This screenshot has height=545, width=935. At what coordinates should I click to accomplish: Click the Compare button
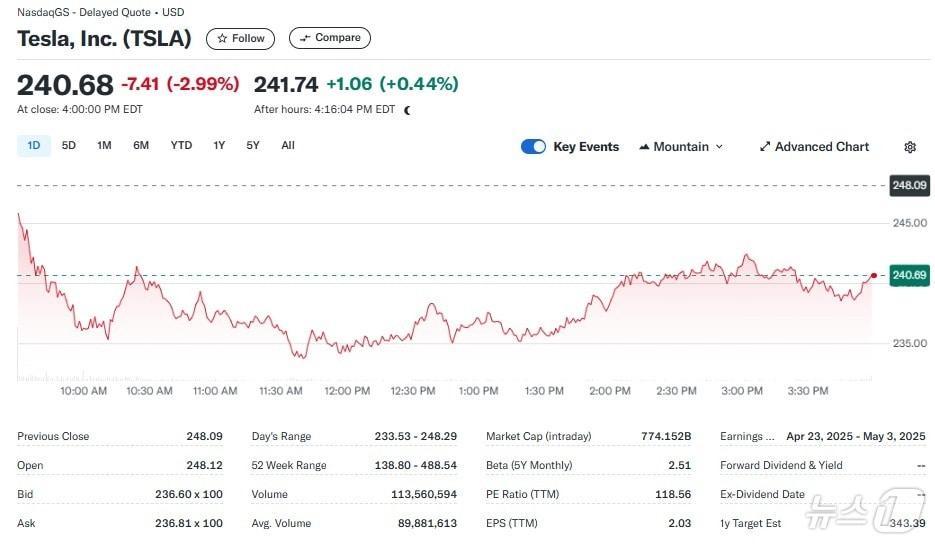[x=330, y=38]
